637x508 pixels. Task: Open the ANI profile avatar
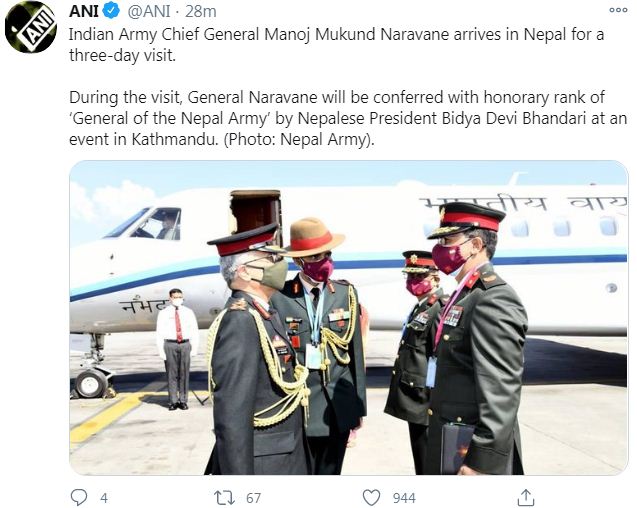[31, 27]
